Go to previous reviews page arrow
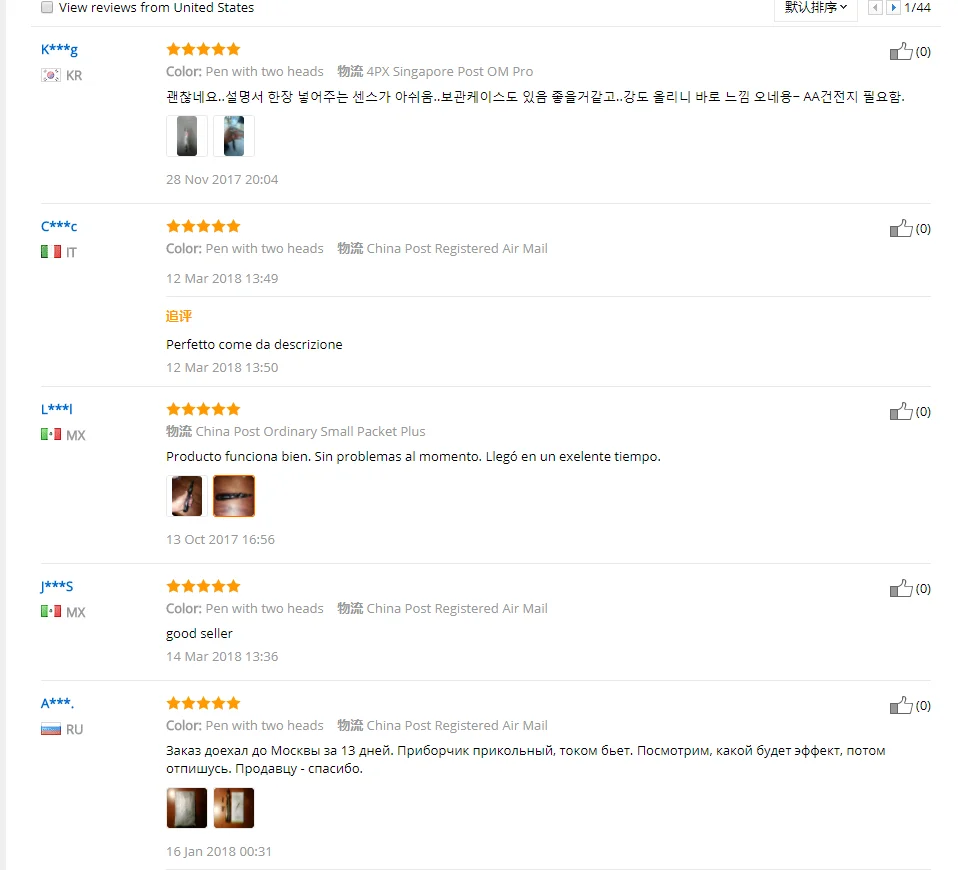This screenshot has height=870, width=958. click(875, 7)
